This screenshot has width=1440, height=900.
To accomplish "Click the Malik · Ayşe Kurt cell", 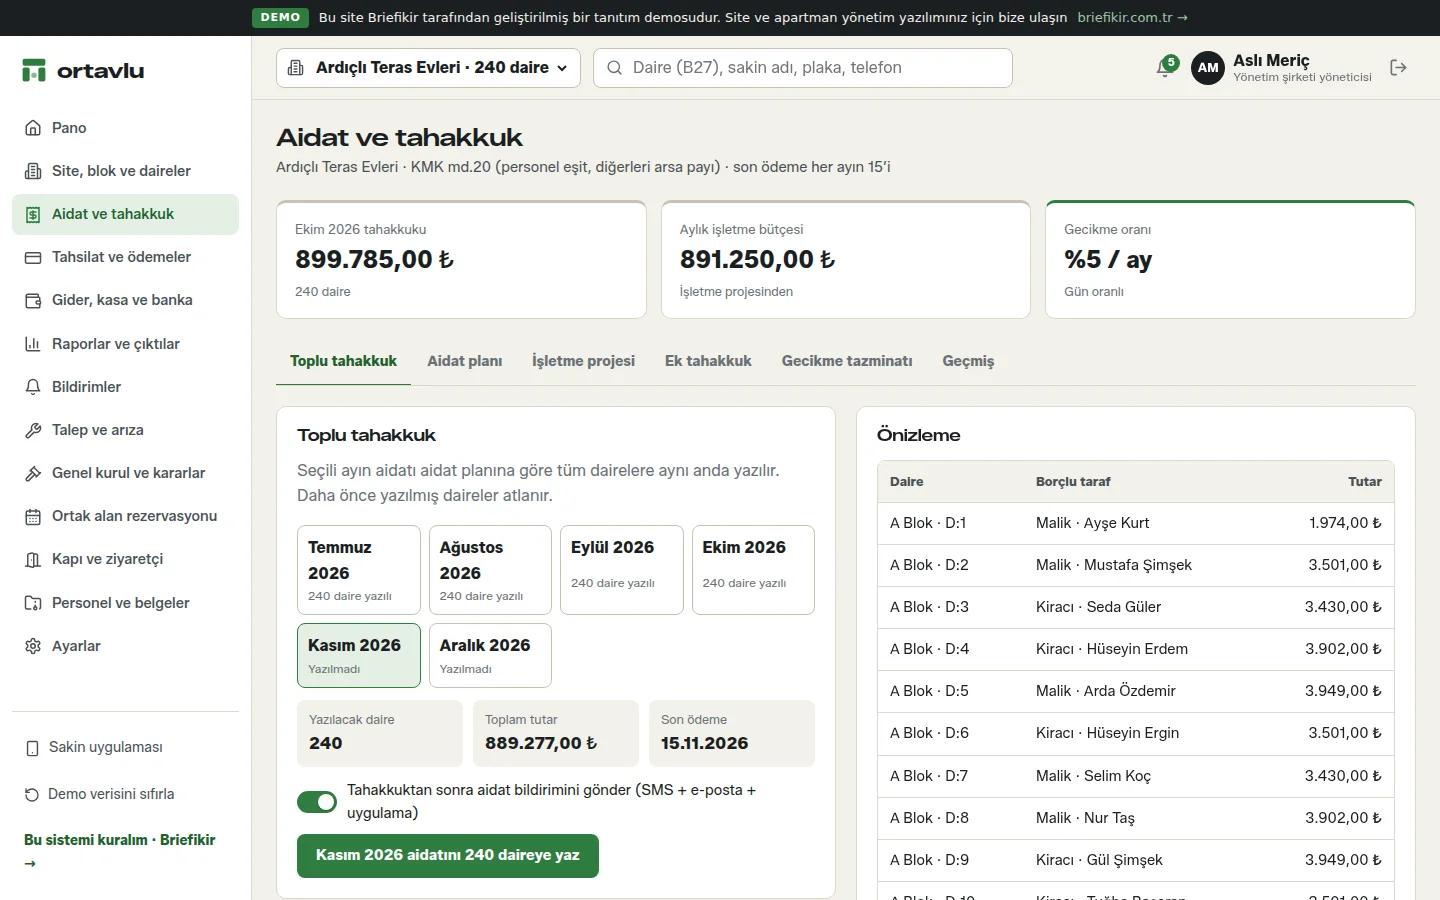I will (x=1093, y=523).
